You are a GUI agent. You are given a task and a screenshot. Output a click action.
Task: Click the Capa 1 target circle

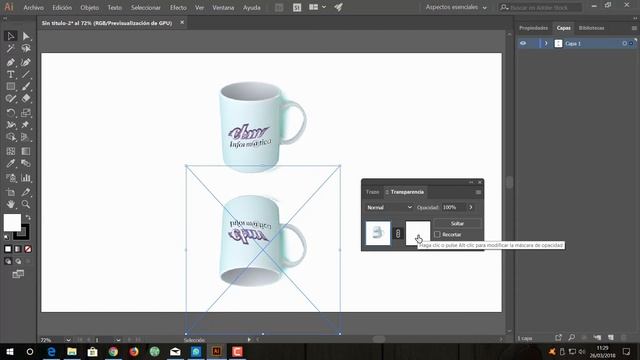coord(624,43)
